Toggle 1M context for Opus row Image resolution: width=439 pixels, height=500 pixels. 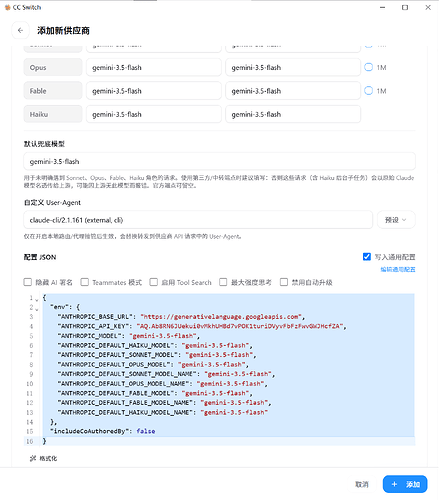(x=368, y=67)
